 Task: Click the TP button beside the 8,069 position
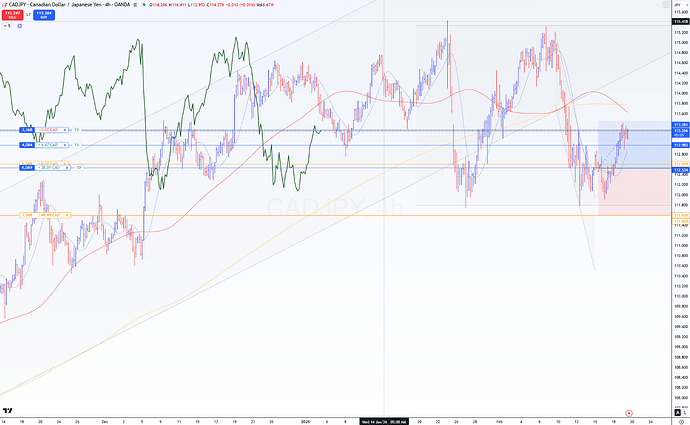tap(79, 168)
